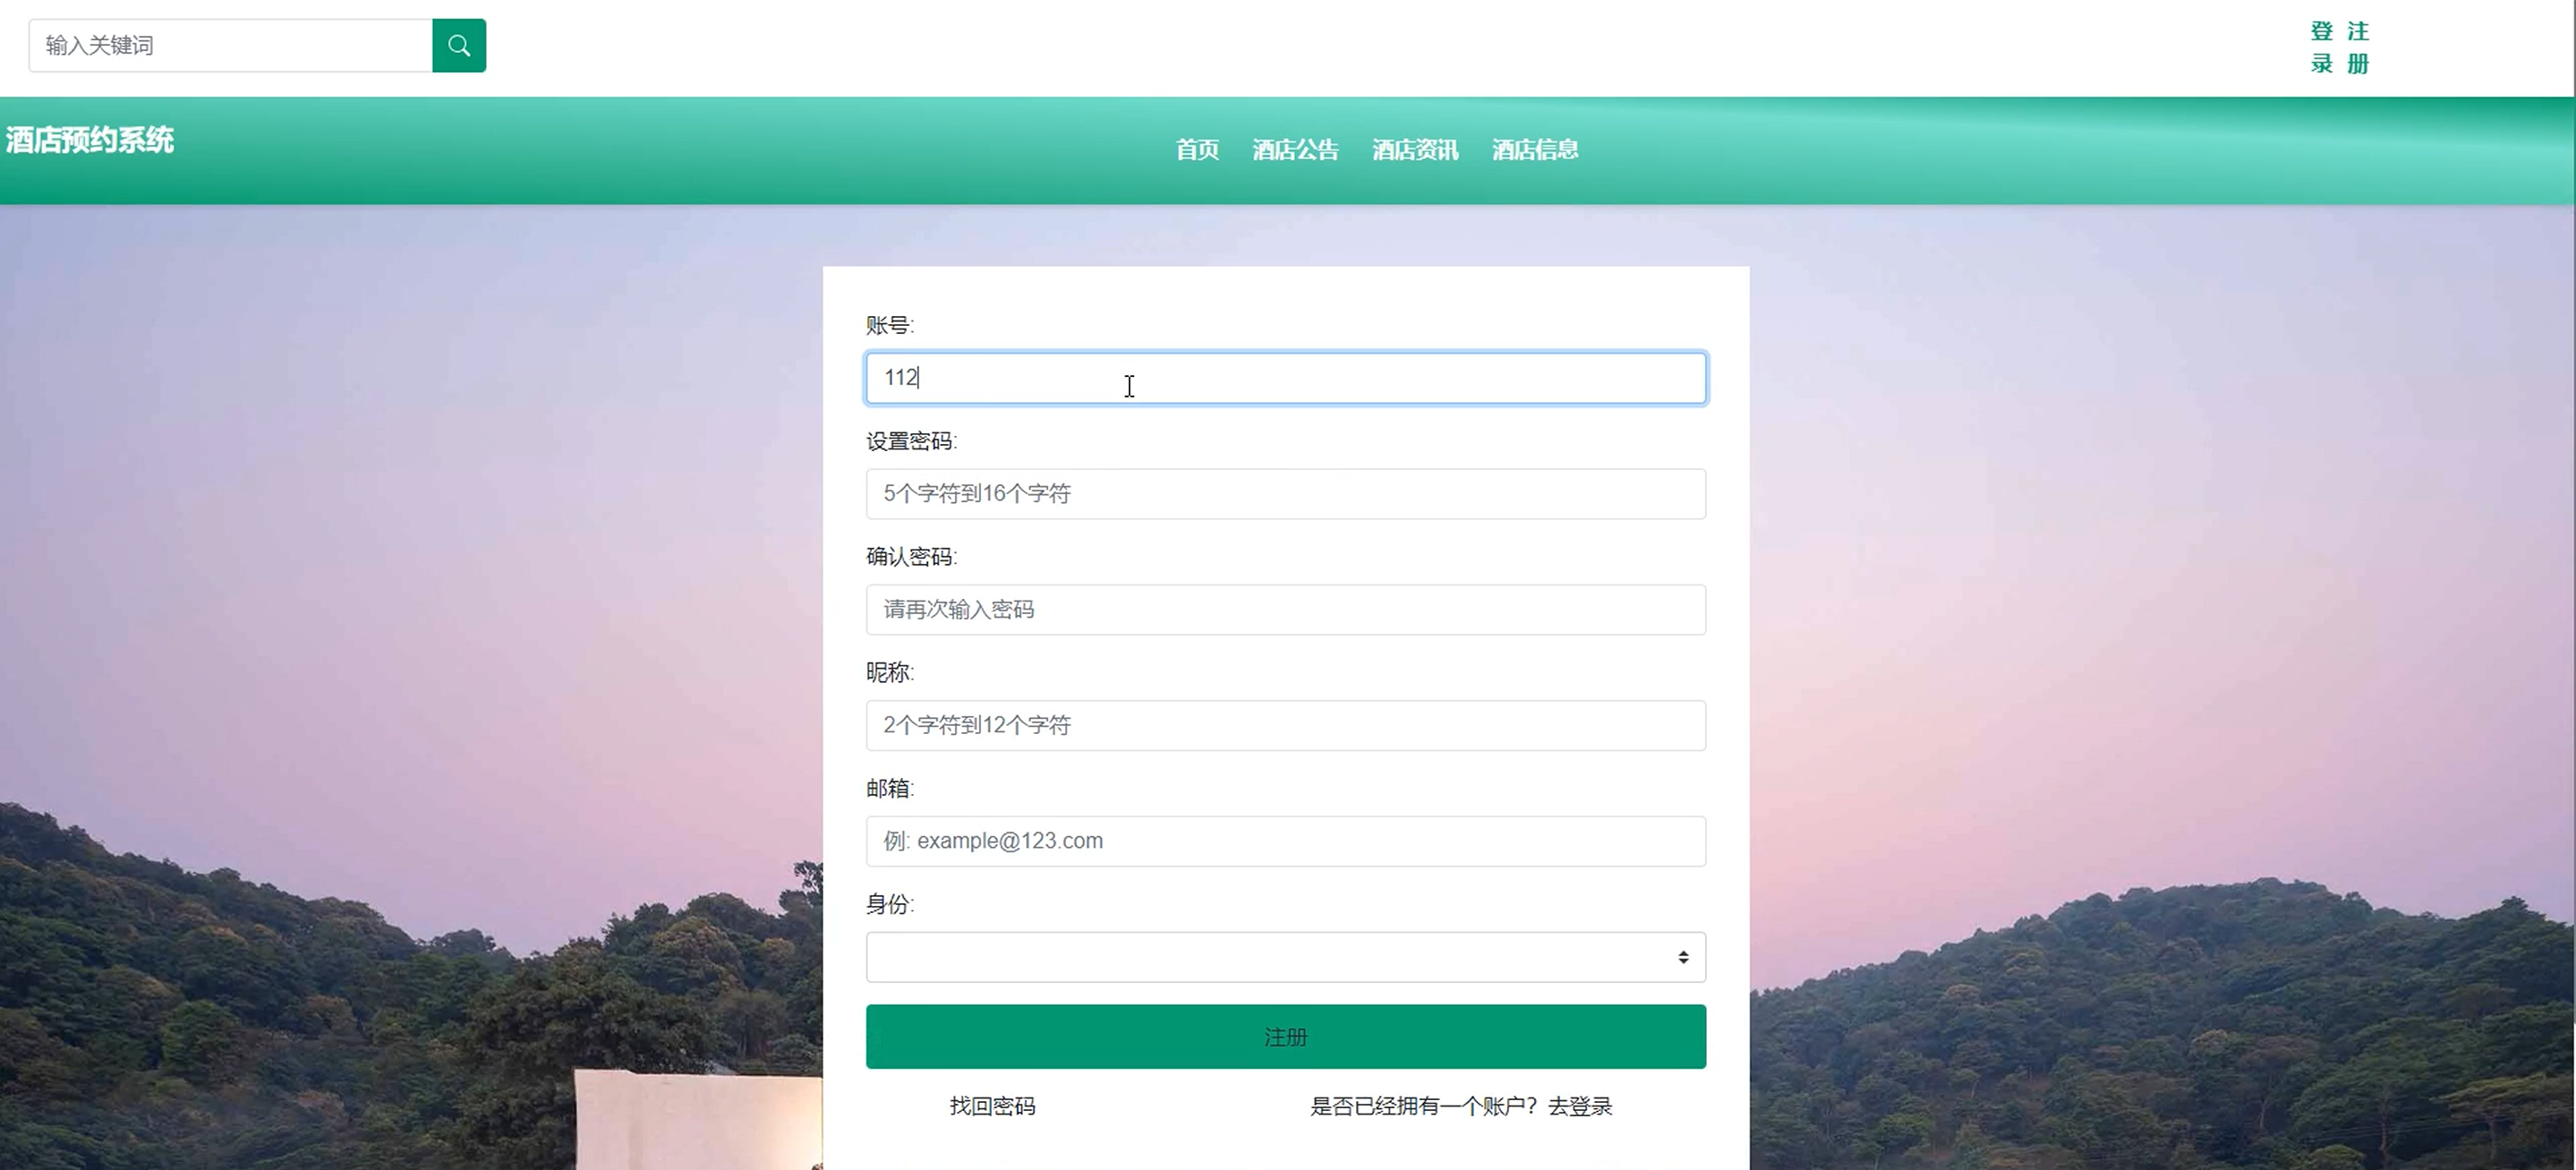Click the 邮箱 email input field
Image resolution: width=2576 pixels, height=1170 pixels.
pyautogui.click(x=1285, y=841)
